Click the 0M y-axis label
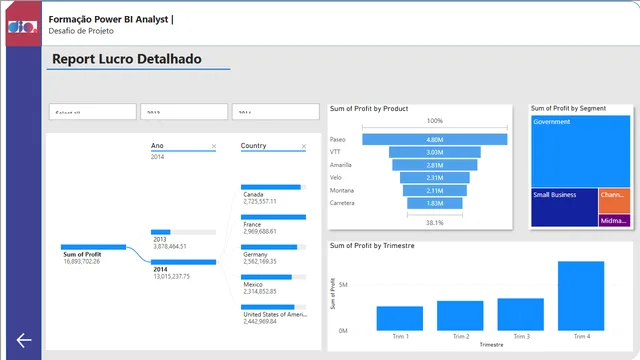Image resolution: width=640 pixels, height=360 pixels. pyautogui.click(x=343, y=331)
